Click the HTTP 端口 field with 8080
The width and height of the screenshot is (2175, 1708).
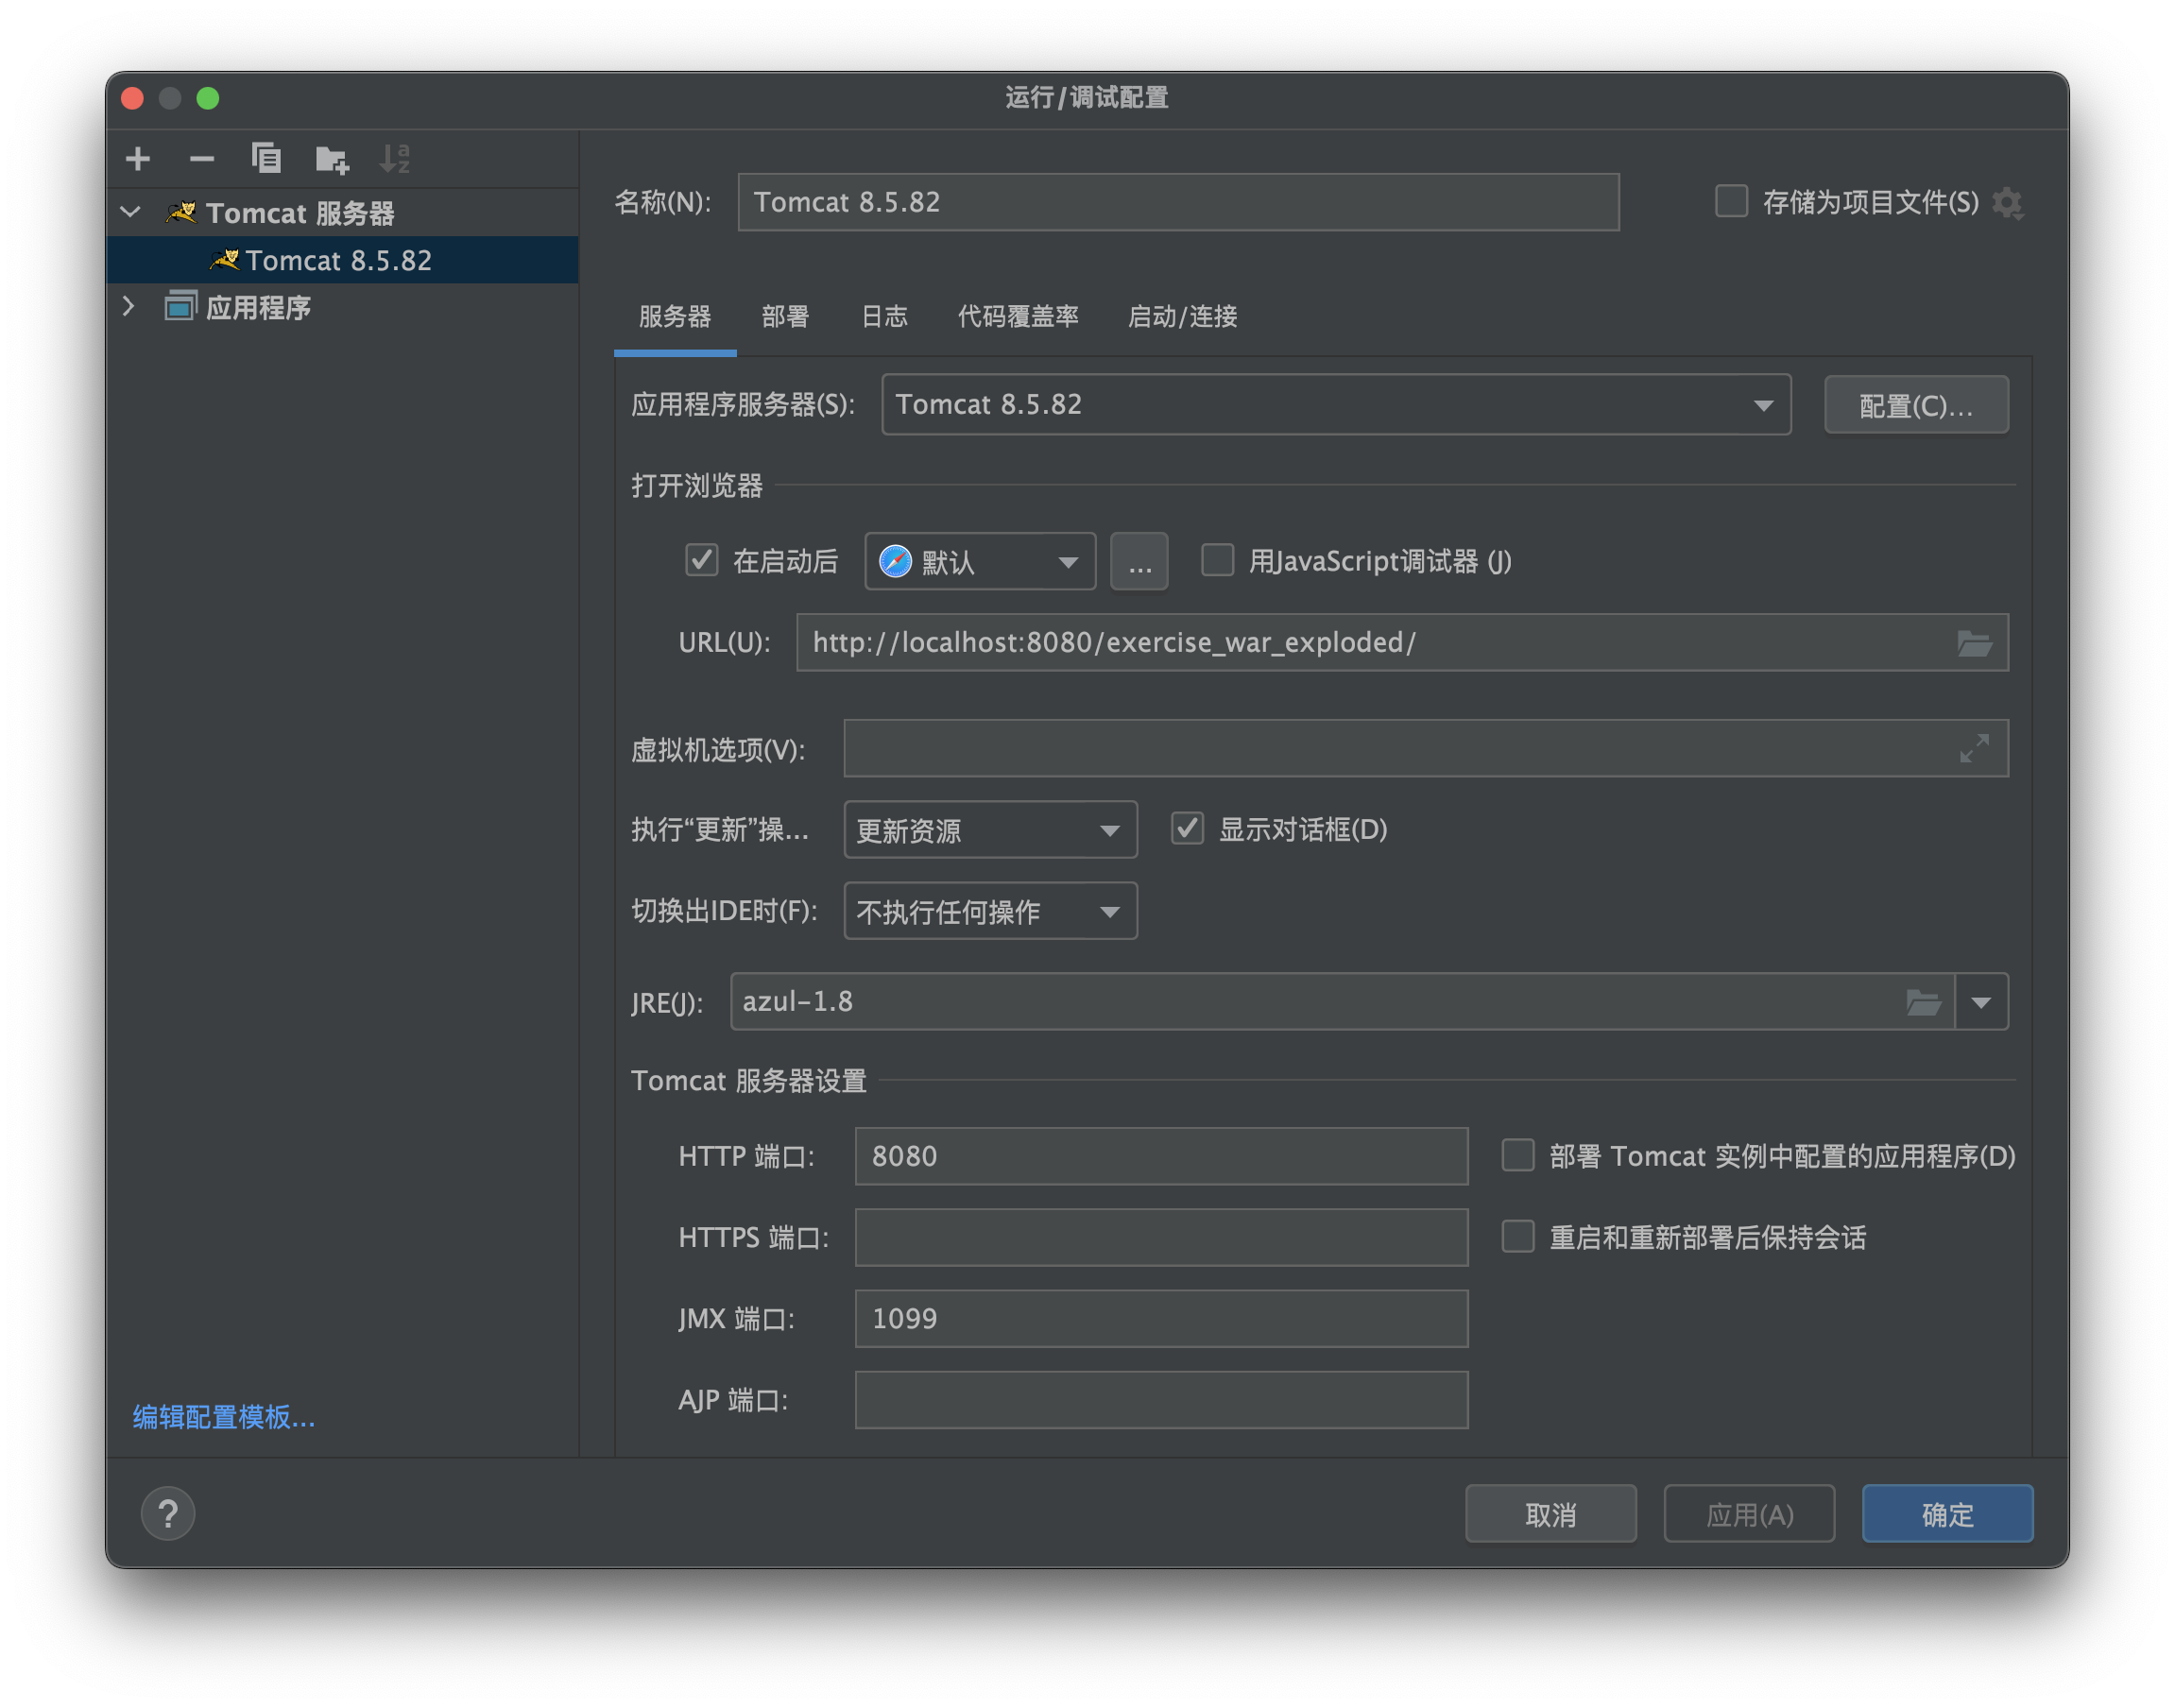pos(1161,1156)
